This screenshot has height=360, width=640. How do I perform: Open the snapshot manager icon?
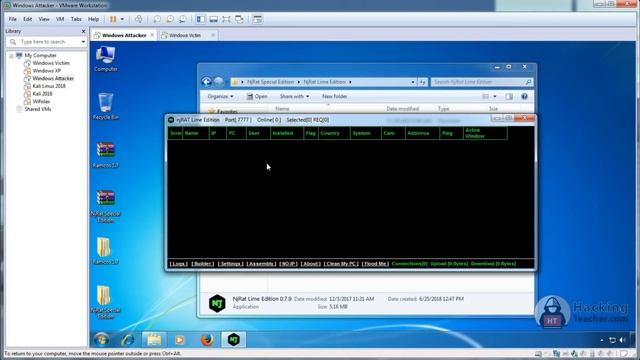click(183, 19)
